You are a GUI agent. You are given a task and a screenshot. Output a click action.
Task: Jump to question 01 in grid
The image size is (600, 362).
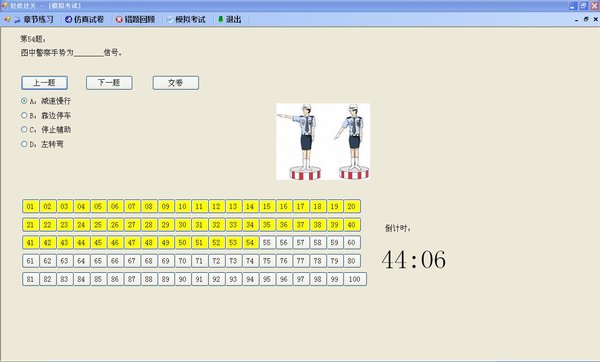pos(30,206)
